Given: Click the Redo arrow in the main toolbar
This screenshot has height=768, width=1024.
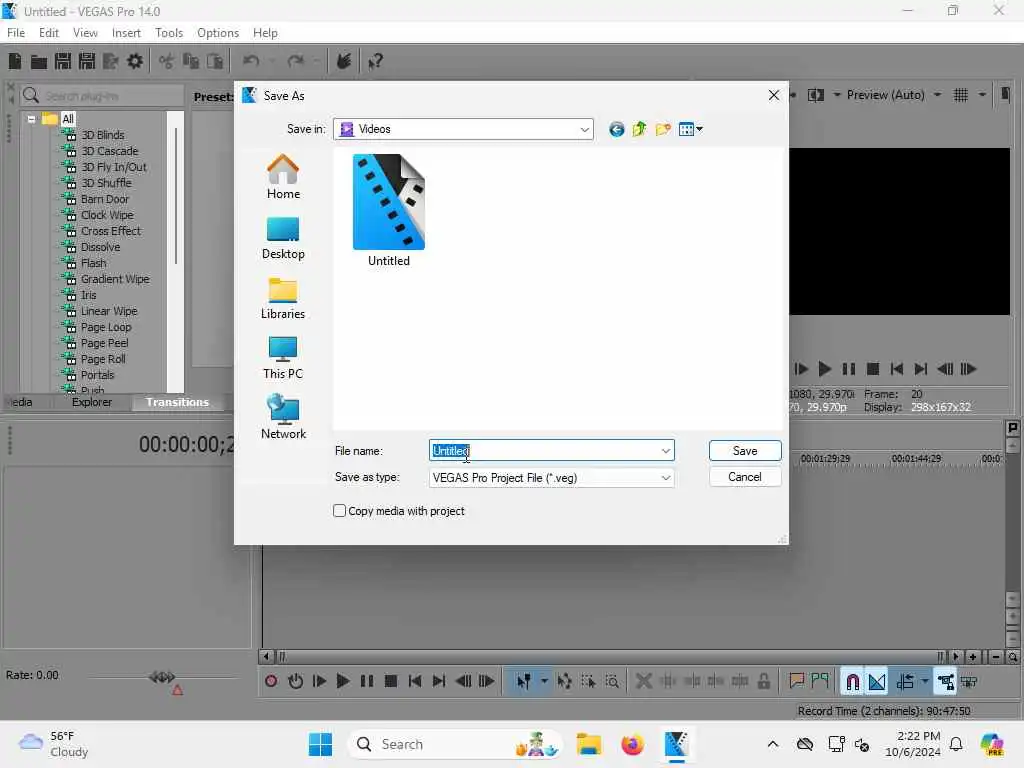Looking at the screenshot, I should [x=296, y=61].
